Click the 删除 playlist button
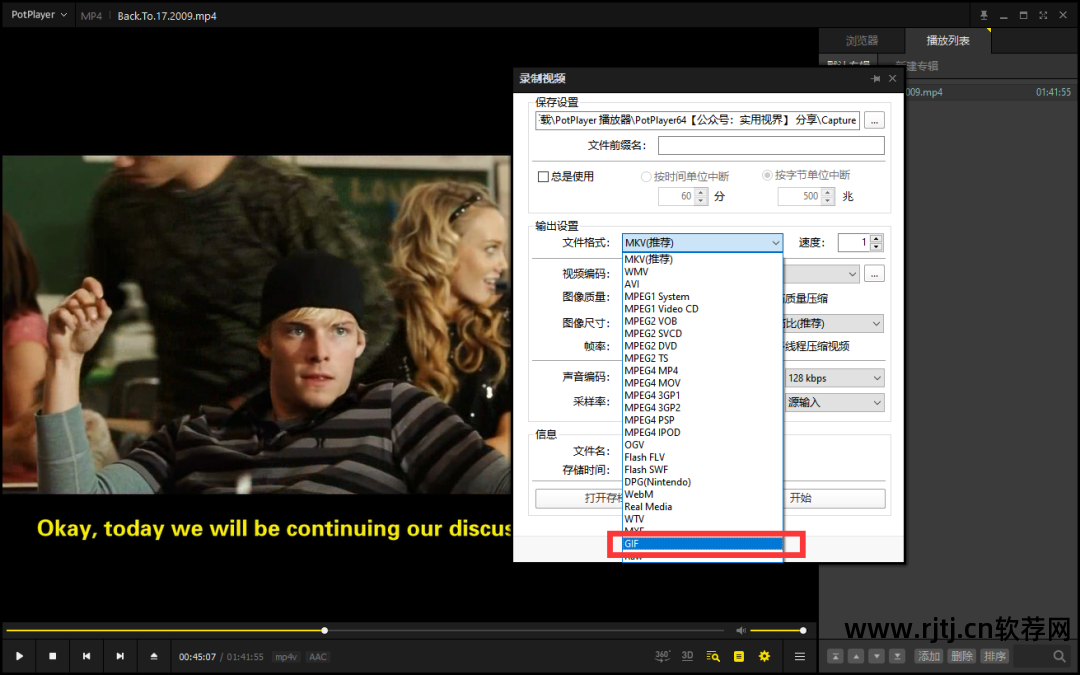This screenshot has height=675, width=1080. [962, 656]
